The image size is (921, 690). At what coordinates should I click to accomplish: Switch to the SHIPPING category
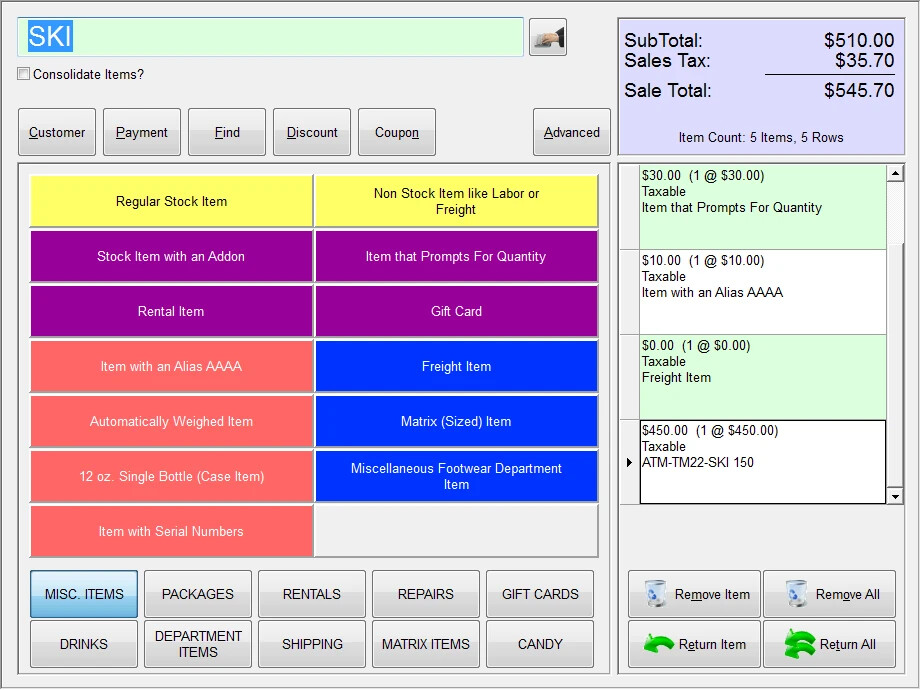312,644
